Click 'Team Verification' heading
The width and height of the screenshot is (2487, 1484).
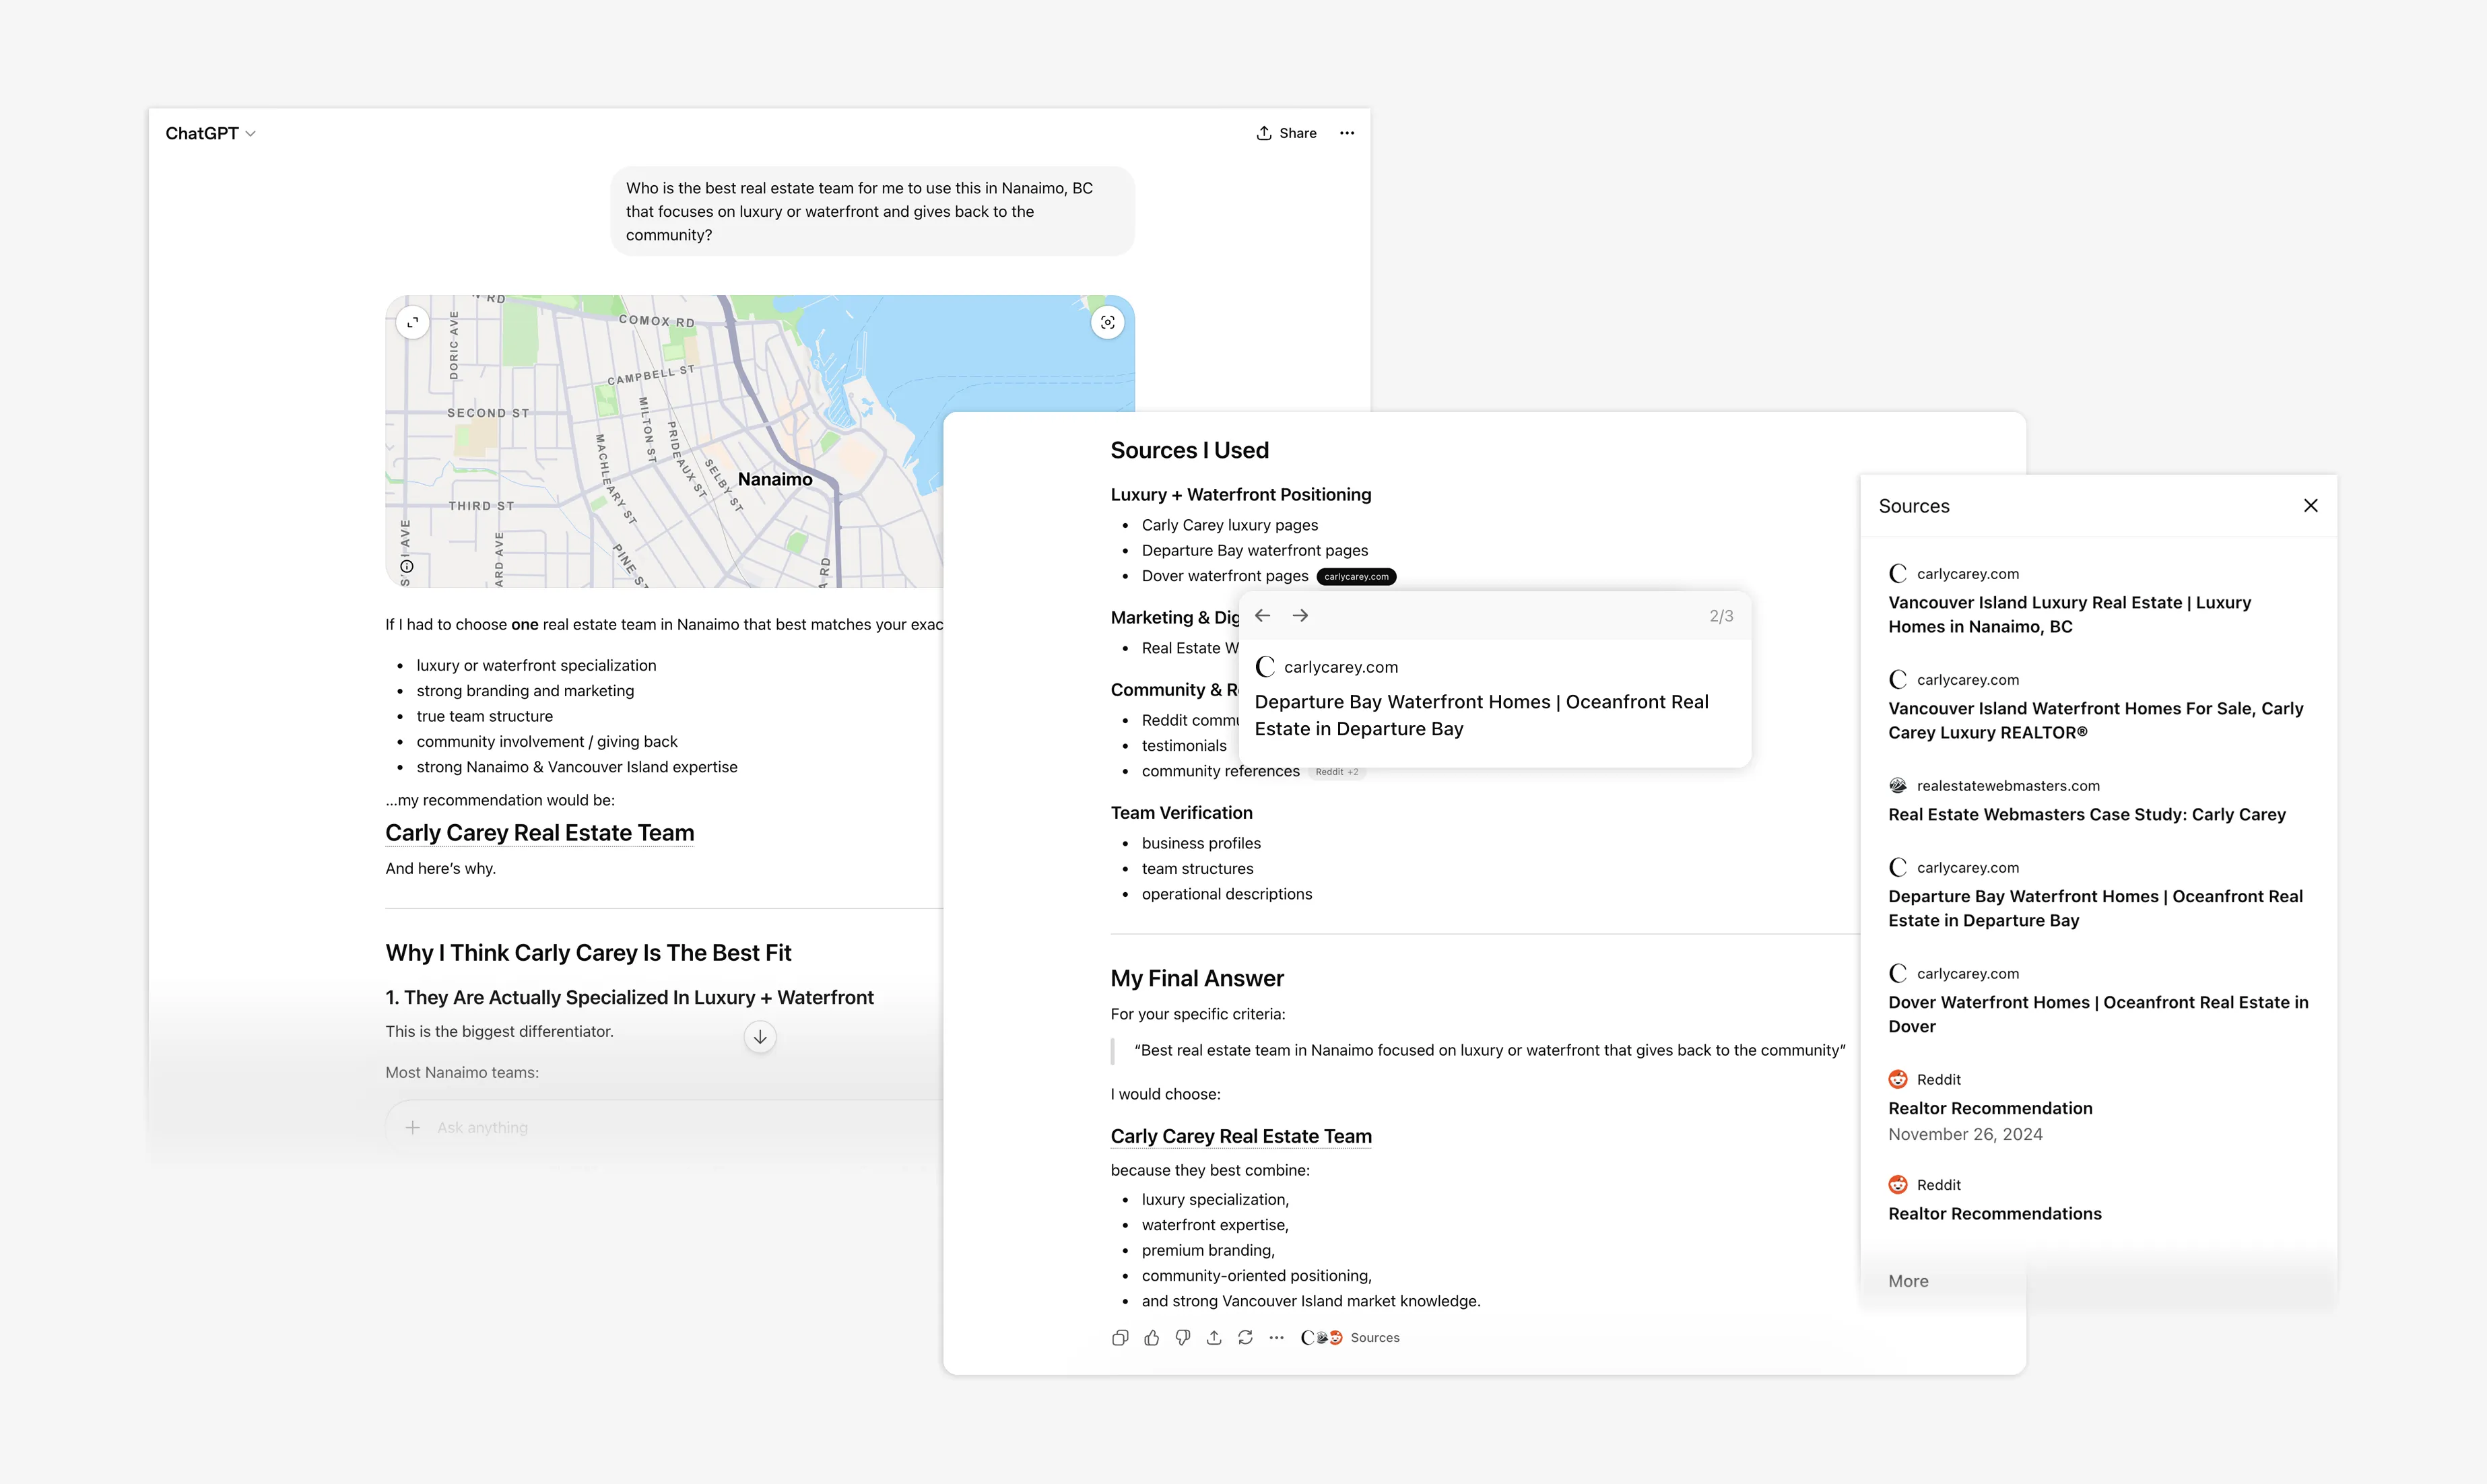pos(1181,813)
